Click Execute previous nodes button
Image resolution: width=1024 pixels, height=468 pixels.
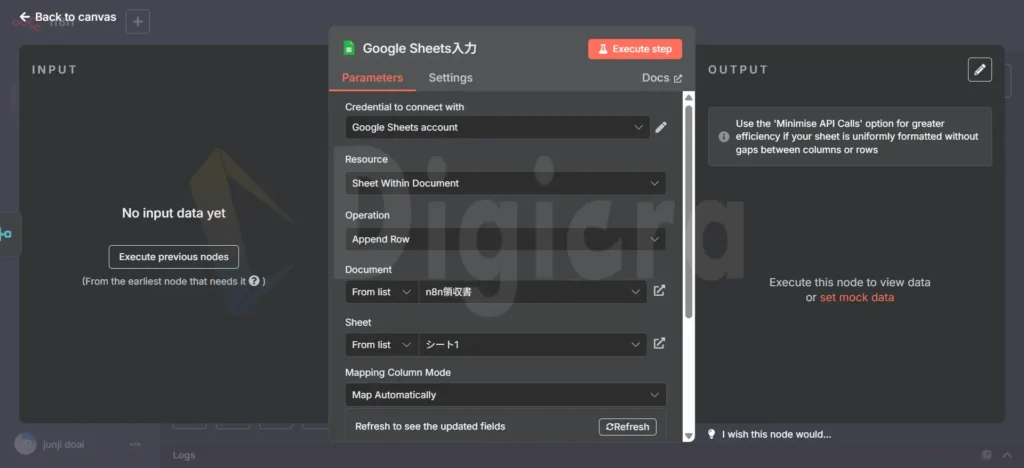pyautogui.click(x=174, y=257)
